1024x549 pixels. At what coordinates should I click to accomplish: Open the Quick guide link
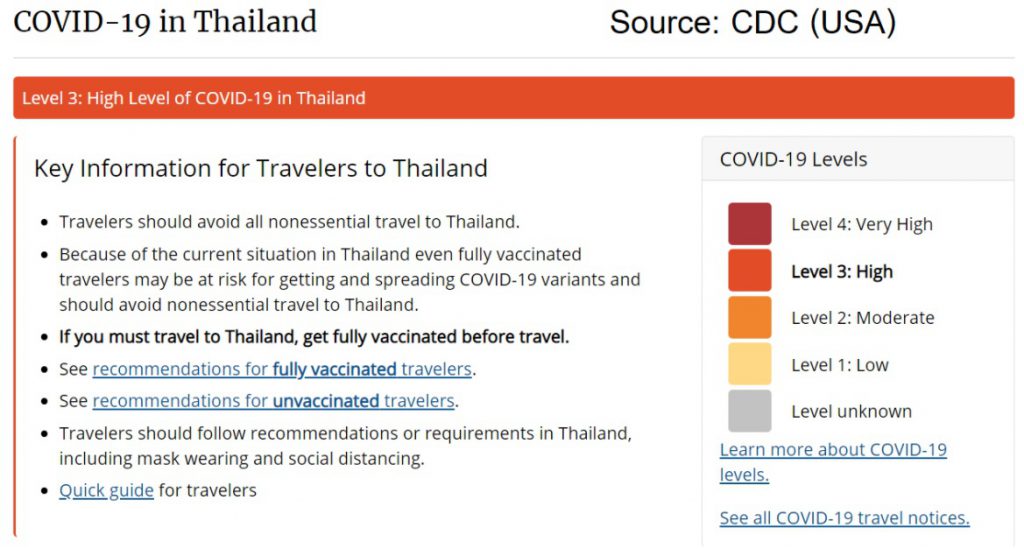point(106,490)
